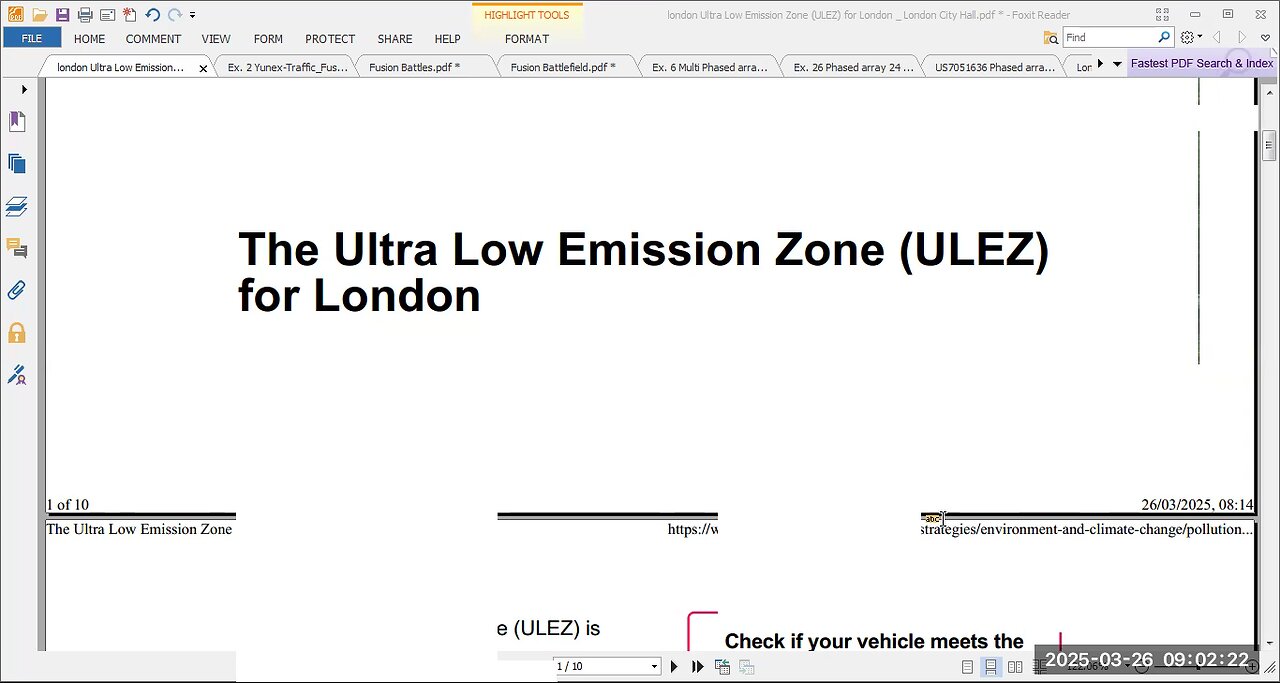The width and height of the screenshot is (1280, 683).
Task: Click the page URL text beginning with https
Action: (693, 529)
